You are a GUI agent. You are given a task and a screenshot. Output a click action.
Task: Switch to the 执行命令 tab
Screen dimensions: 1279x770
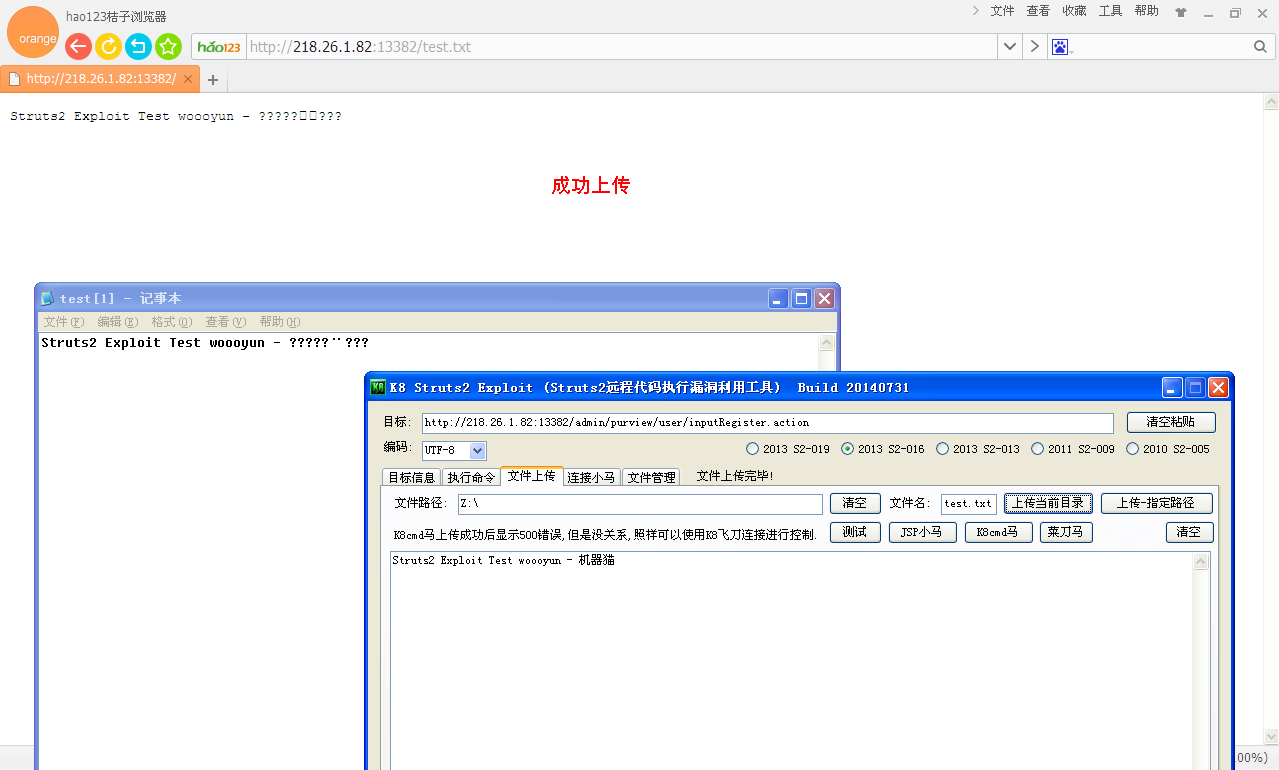point(471,477)
